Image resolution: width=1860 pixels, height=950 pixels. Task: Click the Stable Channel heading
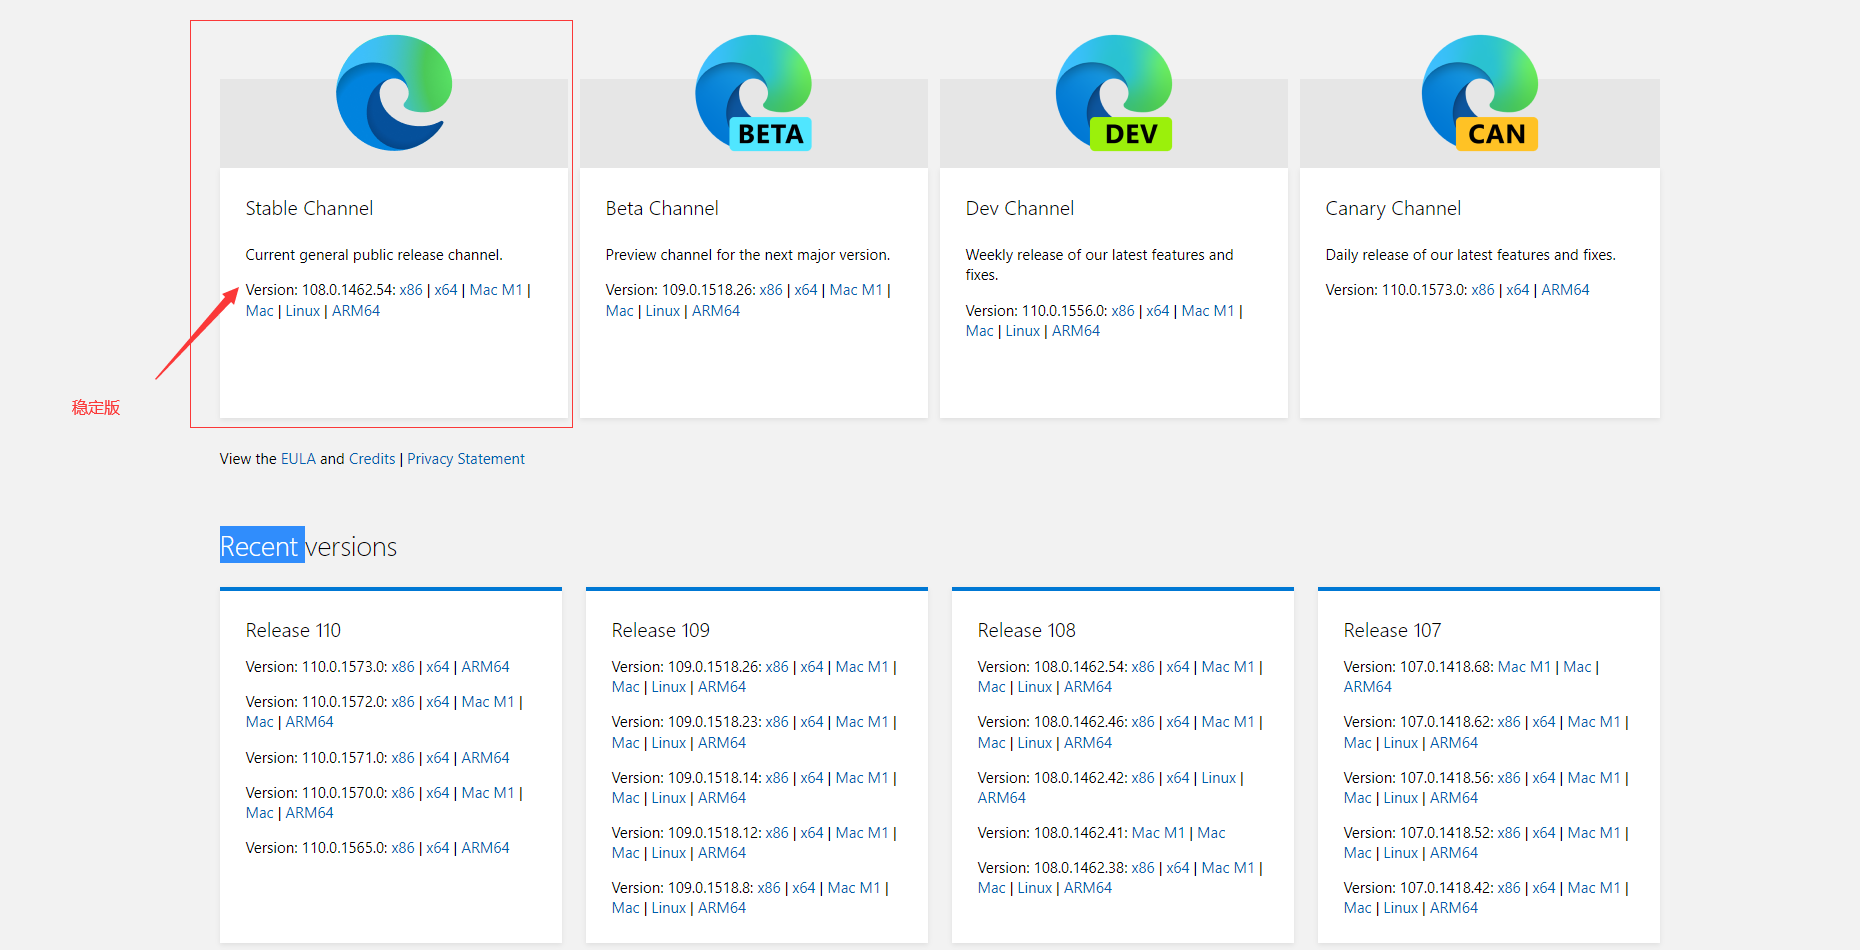pyautogui.click(x=309, y=208)
